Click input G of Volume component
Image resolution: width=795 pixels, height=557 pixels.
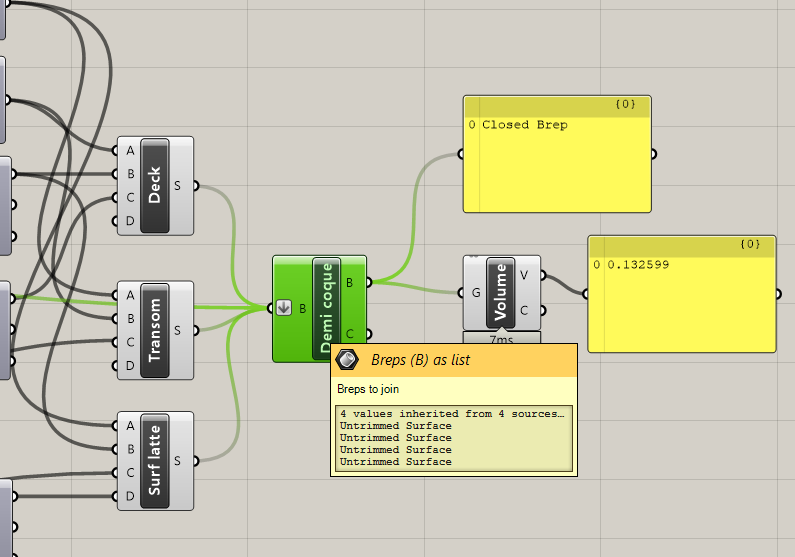pyautogui.click(x=476, y=292)
